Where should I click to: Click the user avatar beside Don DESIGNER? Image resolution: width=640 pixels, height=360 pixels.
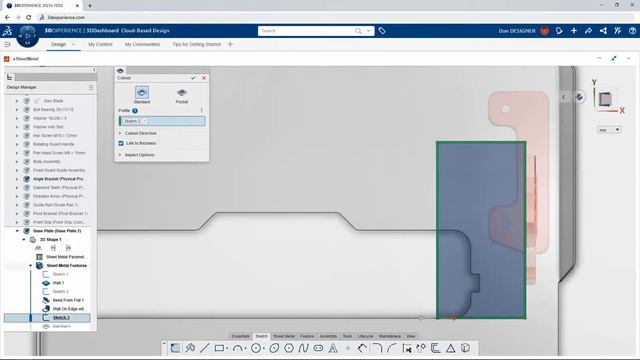pos(544,31)
